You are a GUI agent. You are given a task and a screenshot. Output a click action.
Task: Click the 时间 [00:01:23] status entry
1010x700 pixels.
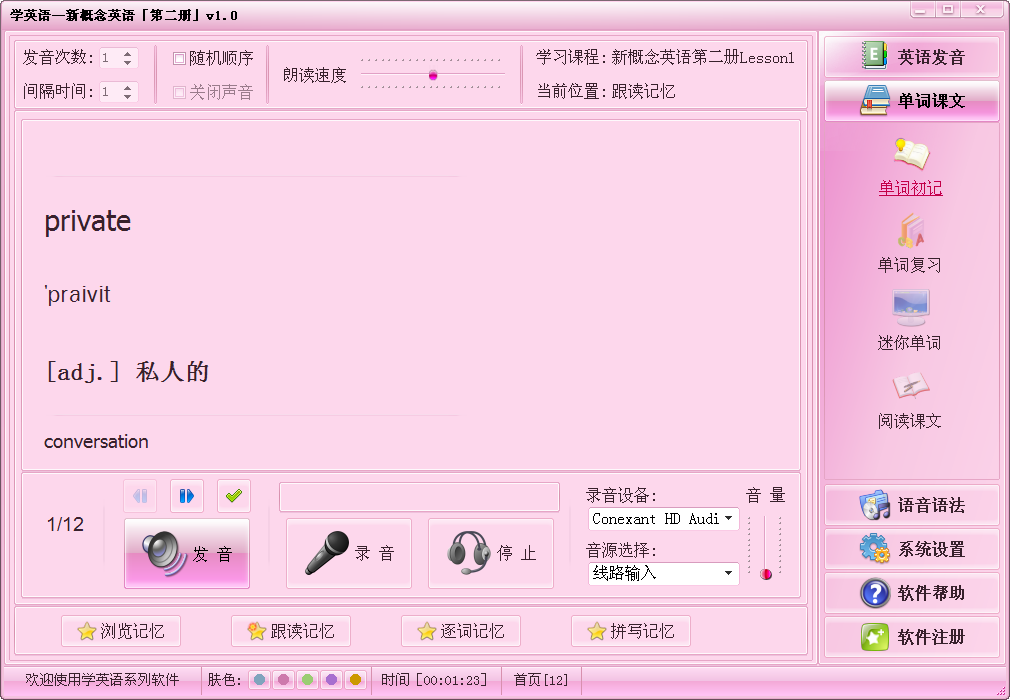(434, 680)
